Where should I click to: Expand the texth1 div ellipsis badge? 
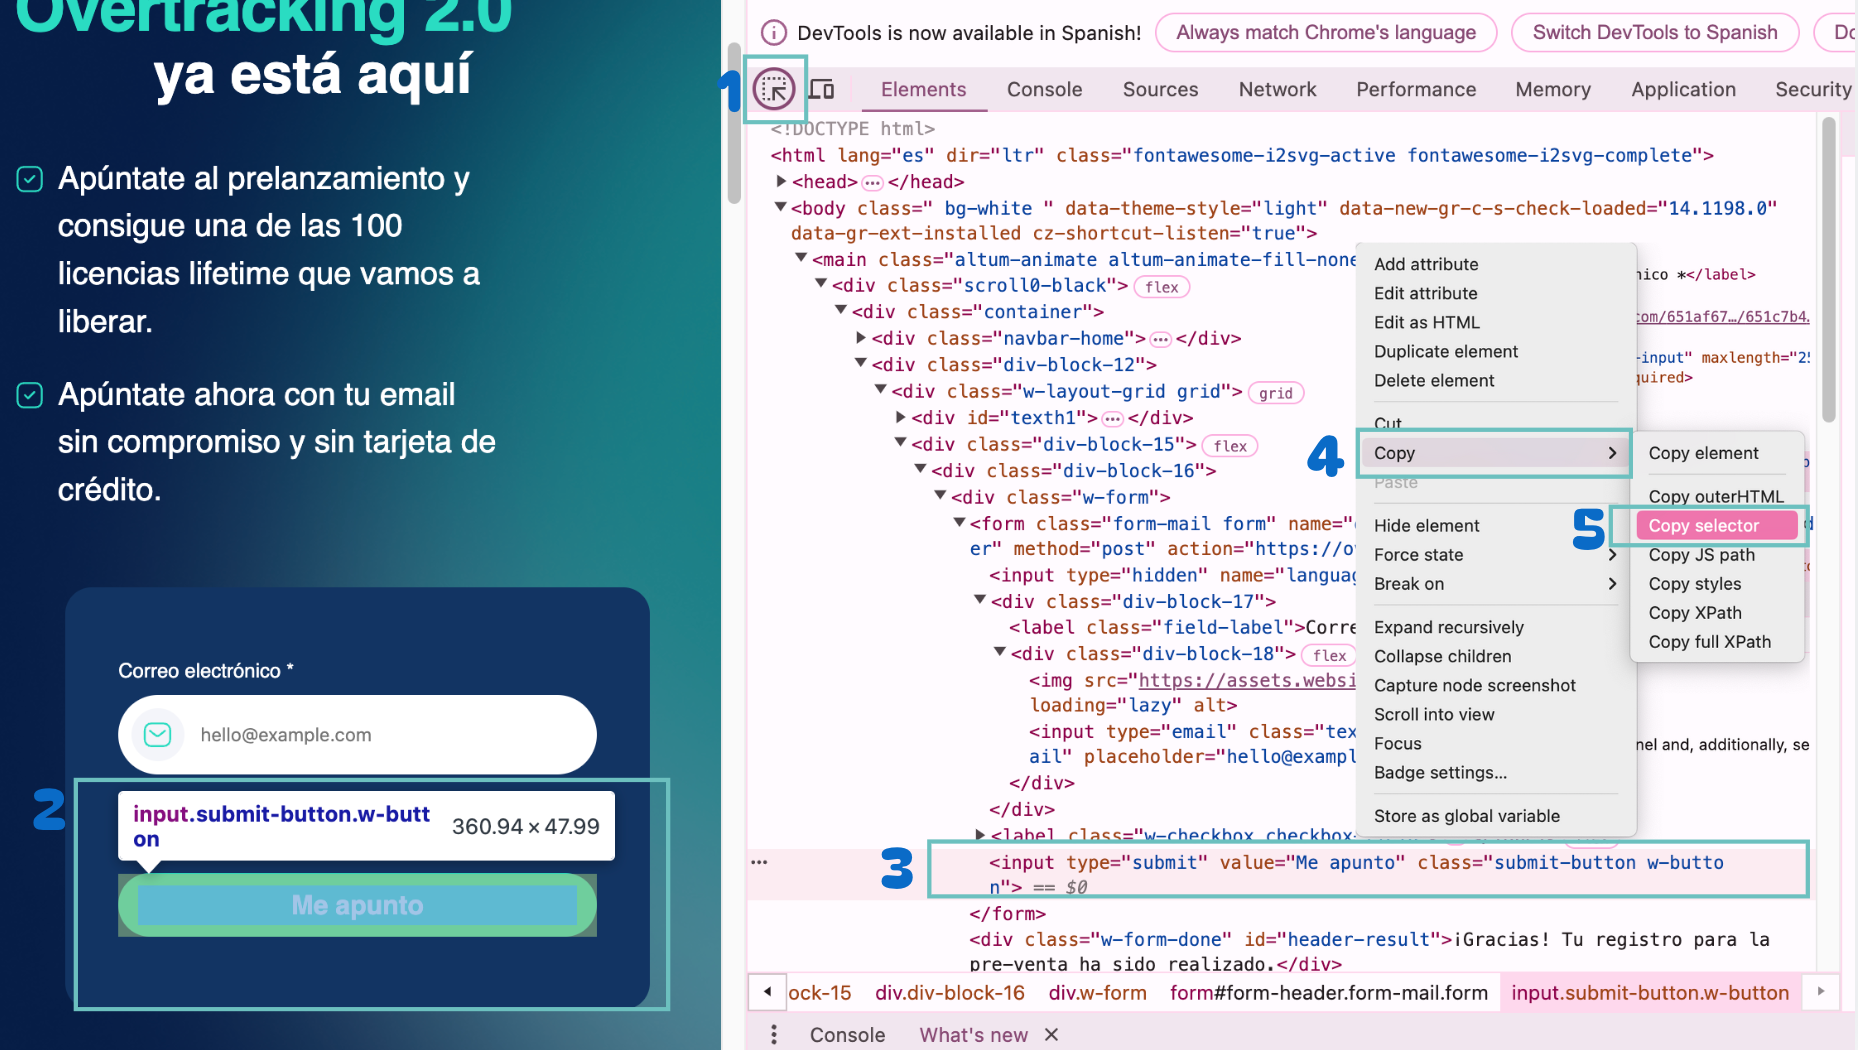click(1113, 419)
